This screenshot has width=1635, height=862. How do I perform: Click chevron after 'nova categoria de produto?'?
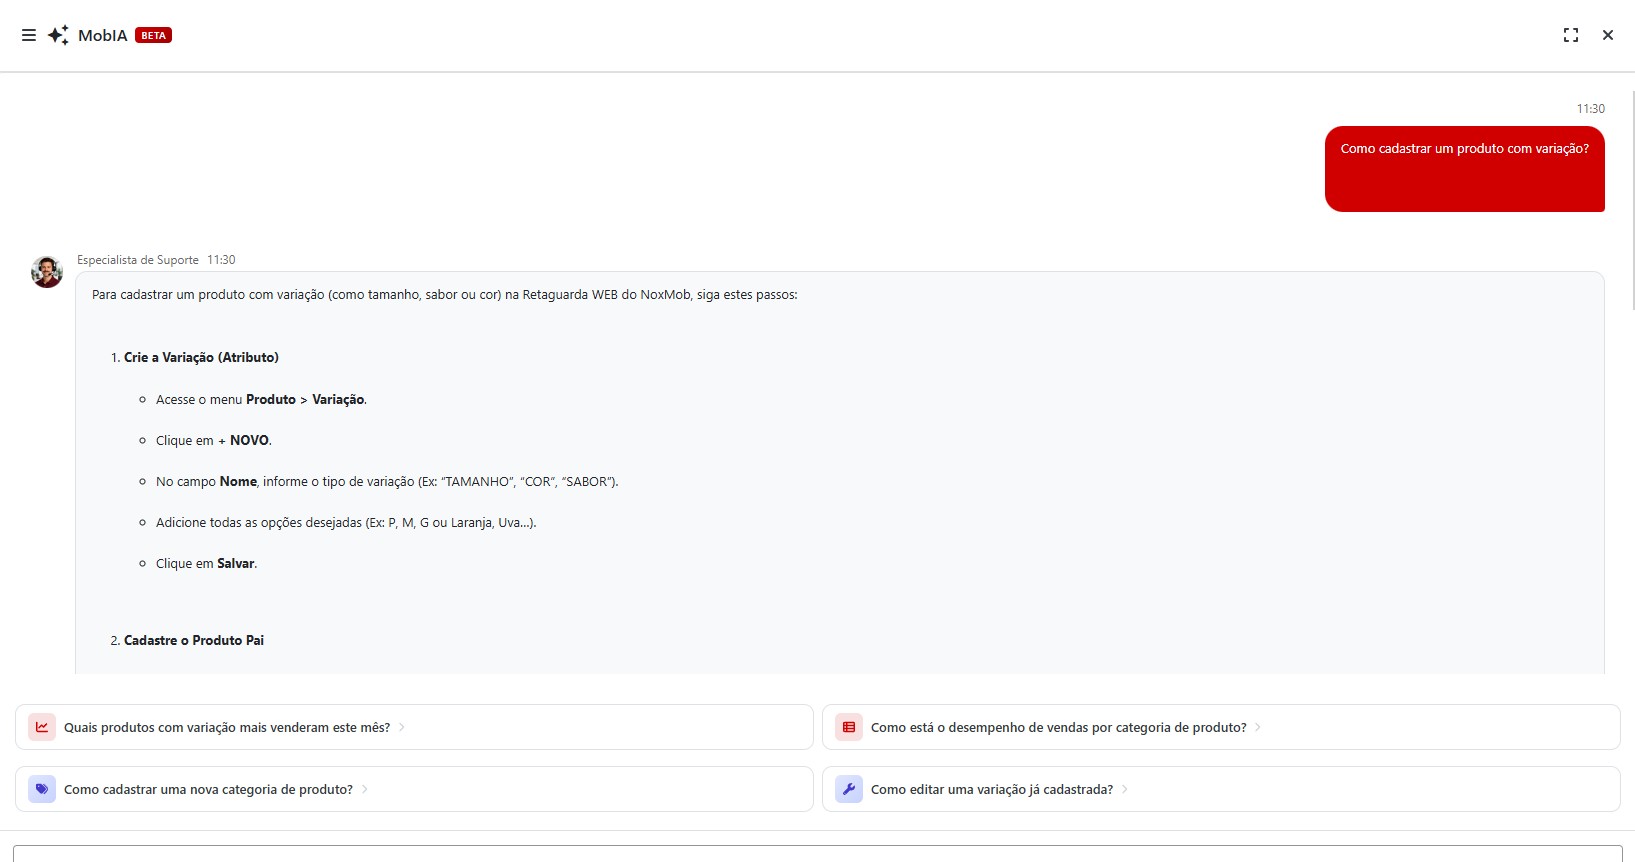click(x=365, y=789)
